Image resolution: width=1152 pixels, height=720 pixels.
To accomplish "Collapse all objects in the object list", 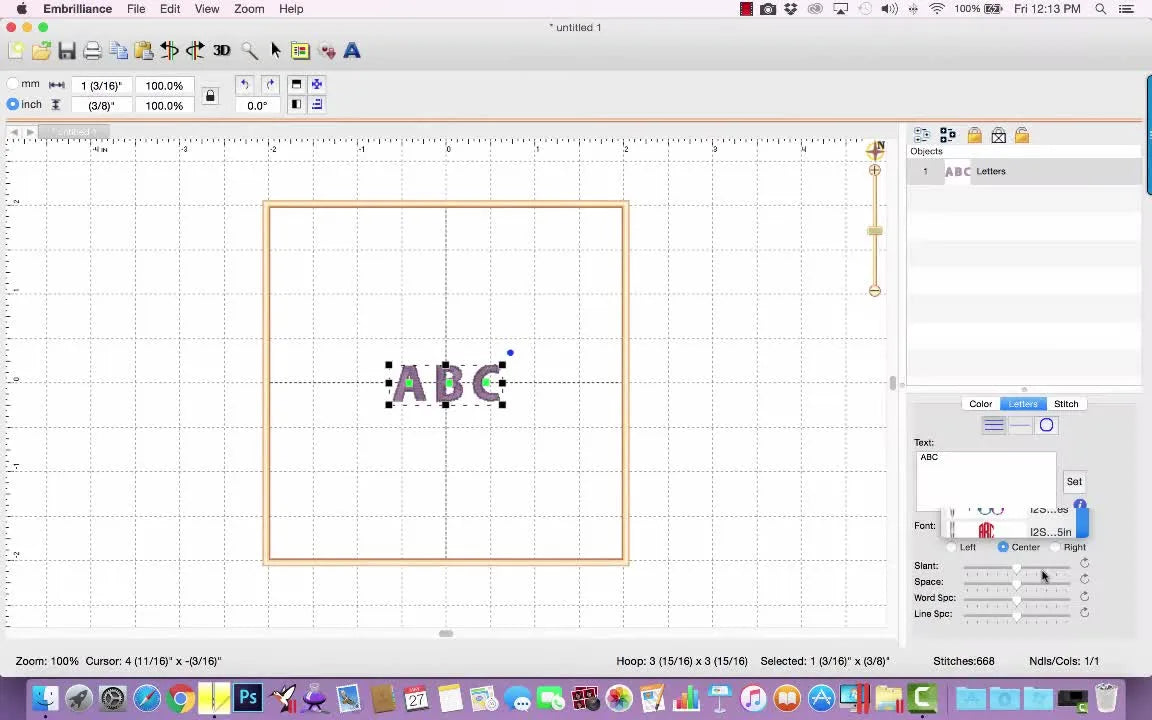I will click(x=948, y=135).
